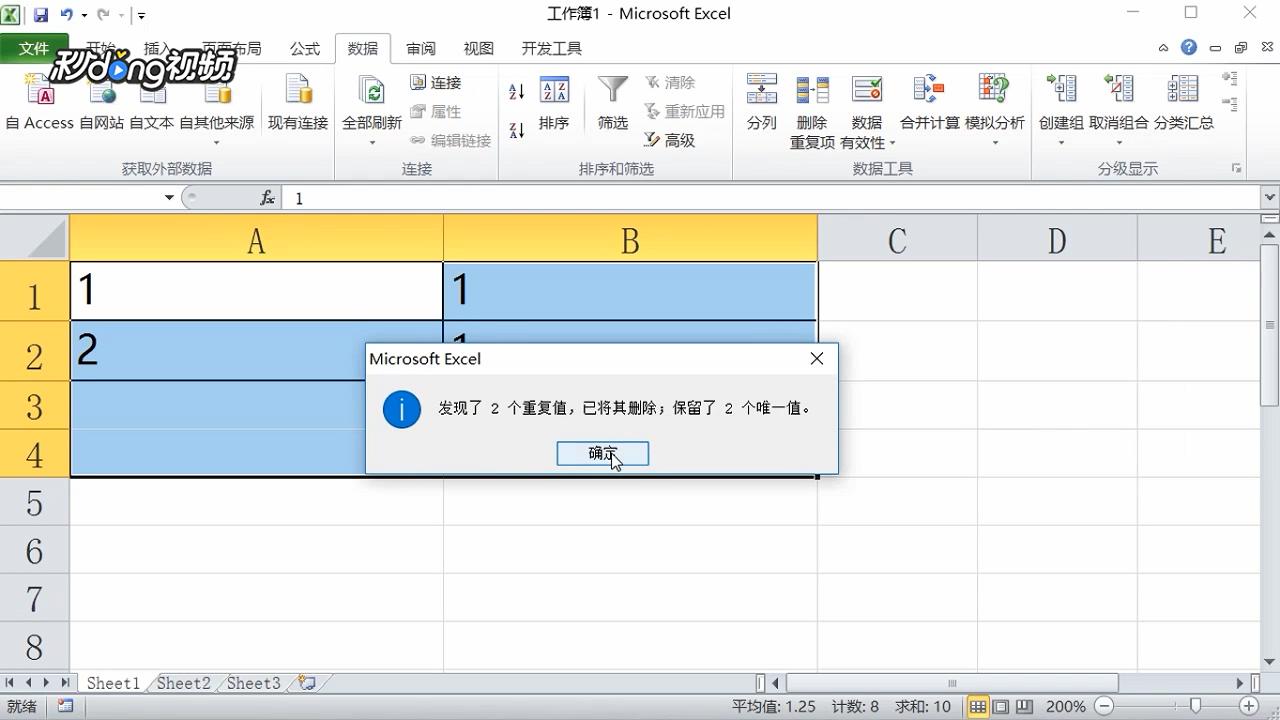This screenshot has width=1280, height=720.
Task: Expand the 全部刷新 dropdown arrow
Action: [x=372, y=142]
